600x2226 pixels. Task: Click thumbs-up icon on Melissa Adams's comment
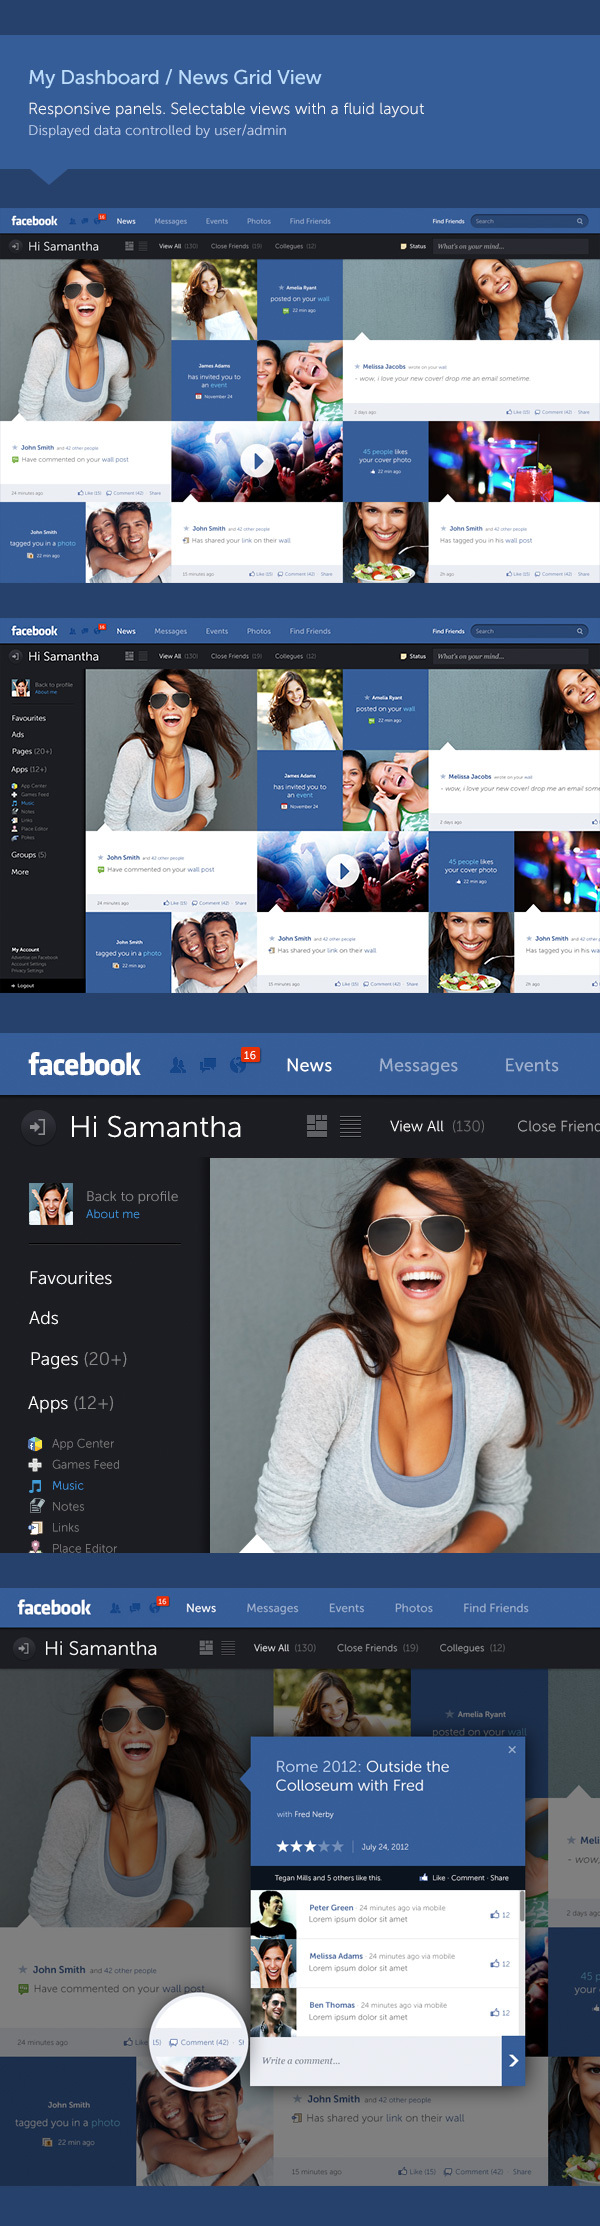495,1963
